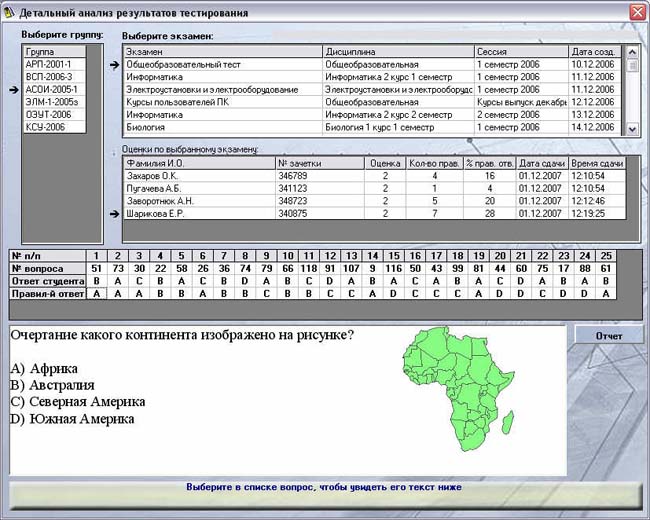Click the № зачетки column header
Viewport: 650px width, 520px height.
320,163
